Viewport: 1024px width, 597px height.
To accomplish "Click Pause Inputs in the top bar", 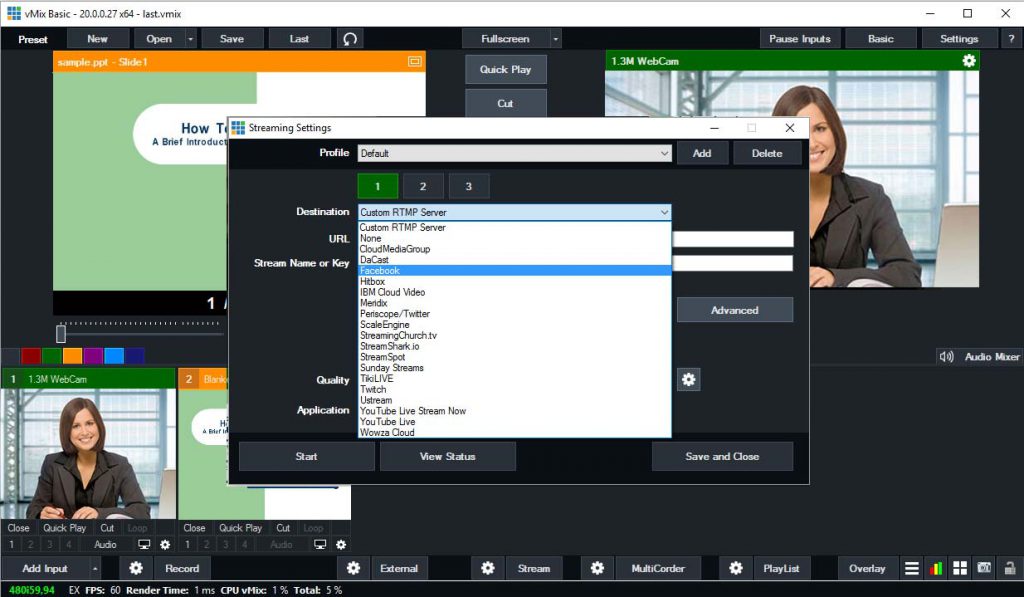I will [800, 39].
